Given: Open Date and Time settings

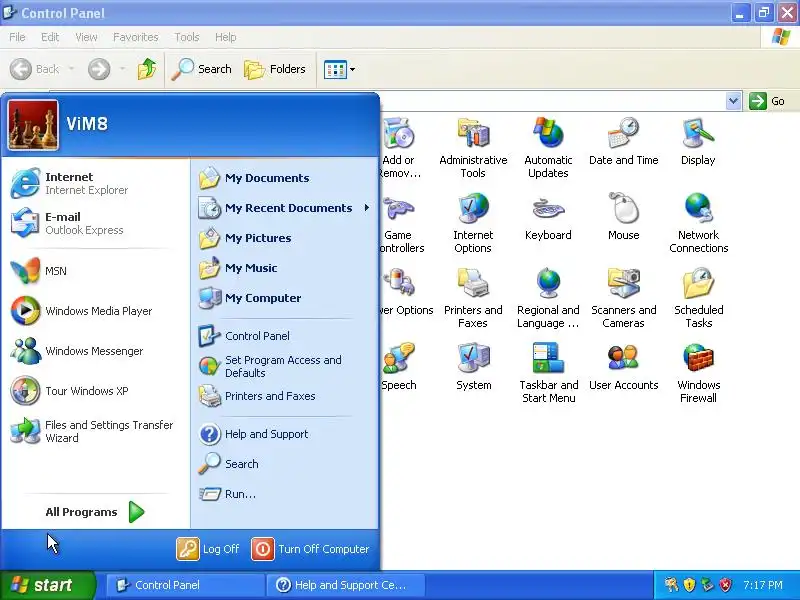Looking at the screenshot, I should pos(623,142).
